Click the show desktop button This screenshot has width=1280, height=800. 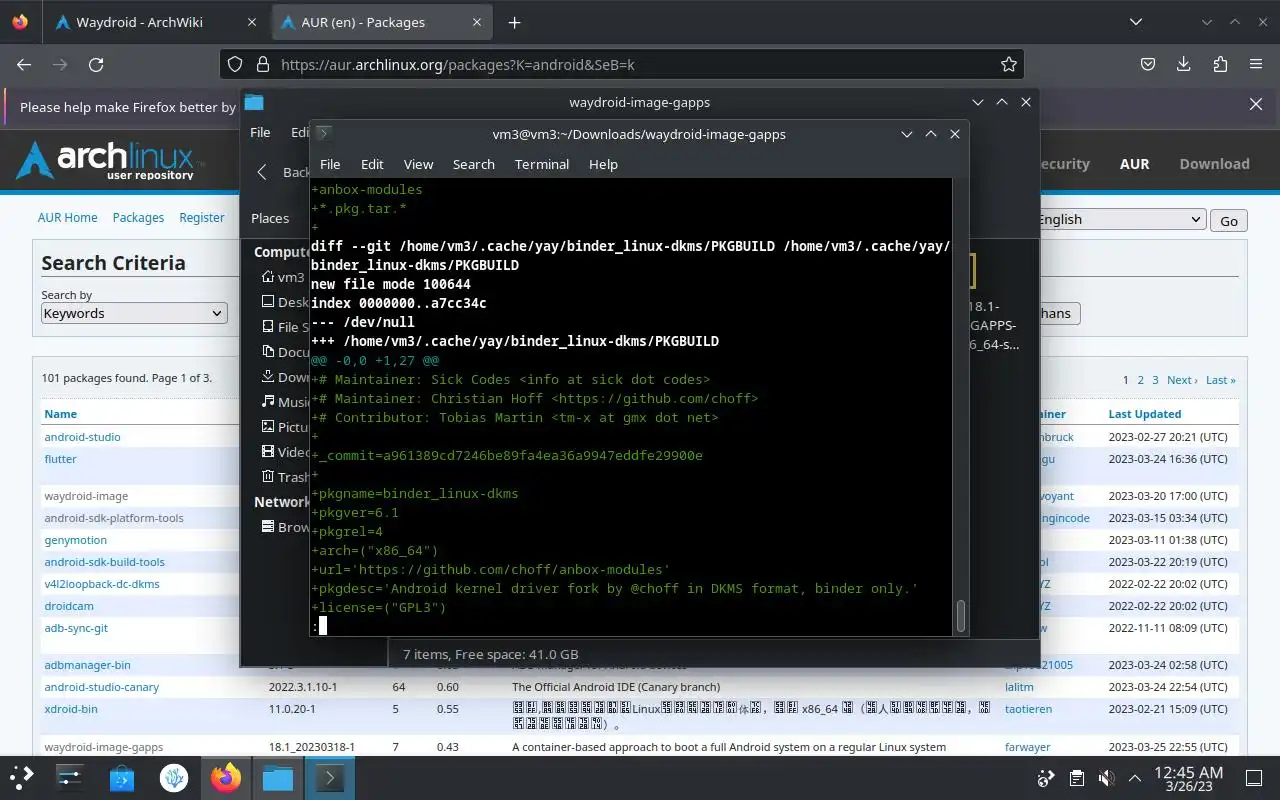point(1254,778)
